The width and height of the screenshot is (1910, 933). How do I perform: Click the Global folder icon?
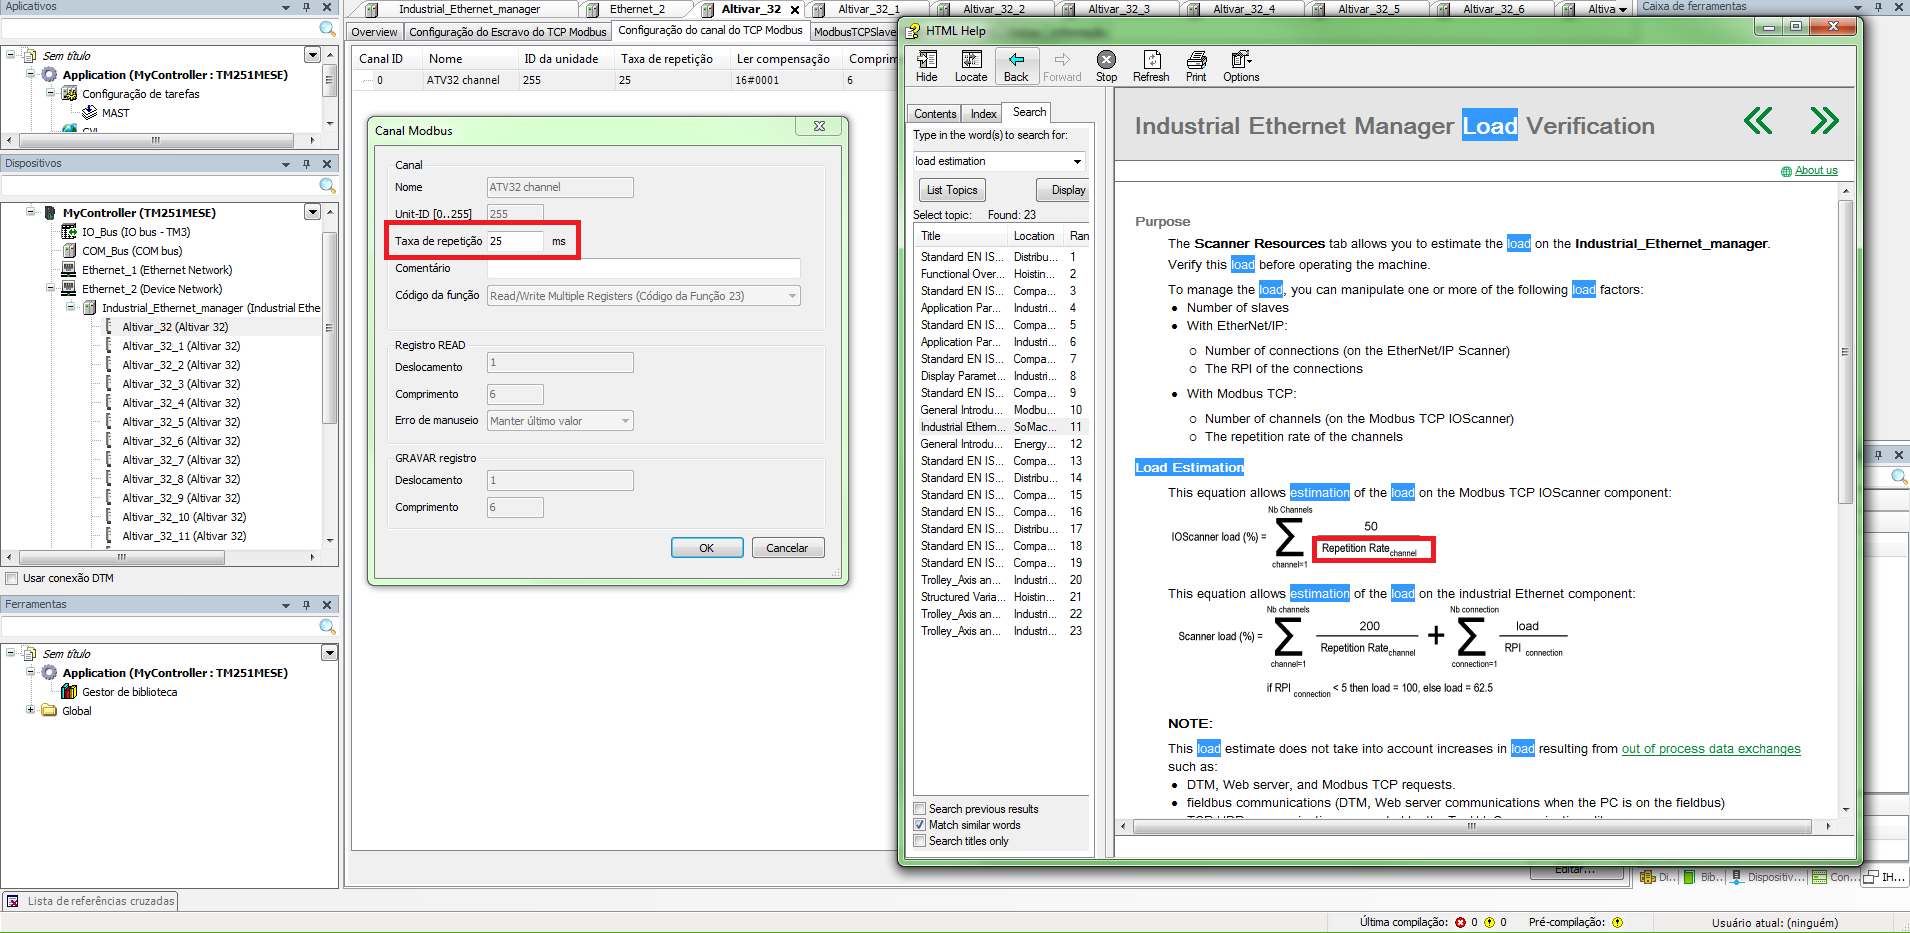coord(49,711)
